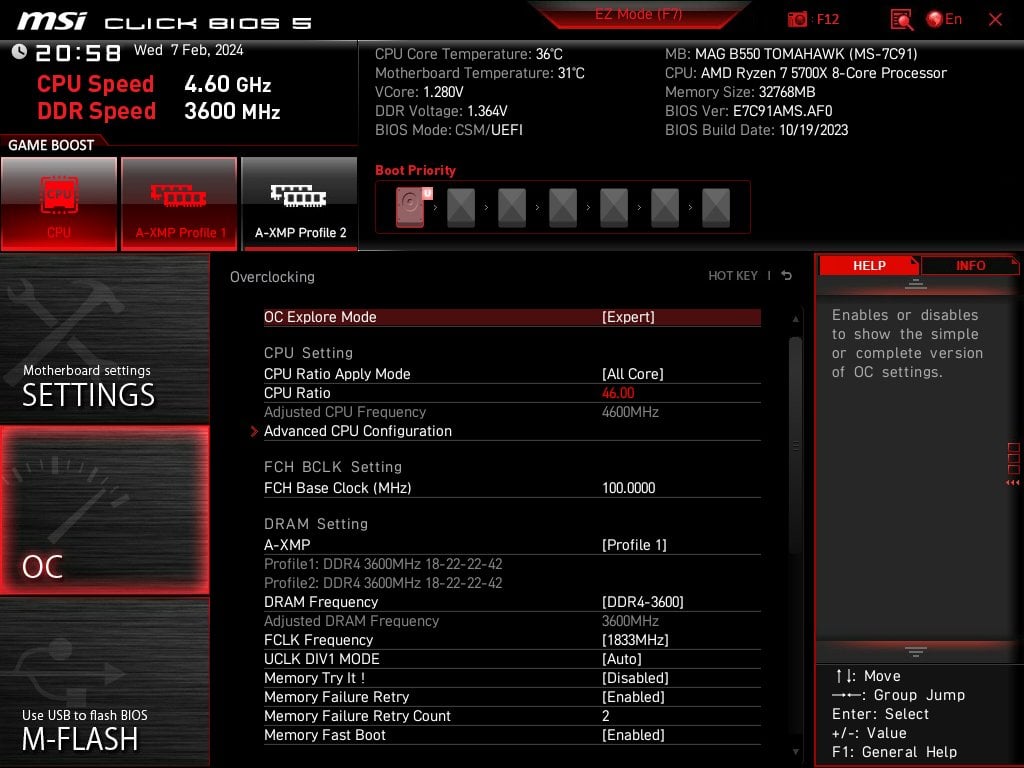Click the Adjusted DRAM Frequency row
Image resolution: width=1024 pixels, height=768 pixels.
pyautogui.click(x=512, y=621)
